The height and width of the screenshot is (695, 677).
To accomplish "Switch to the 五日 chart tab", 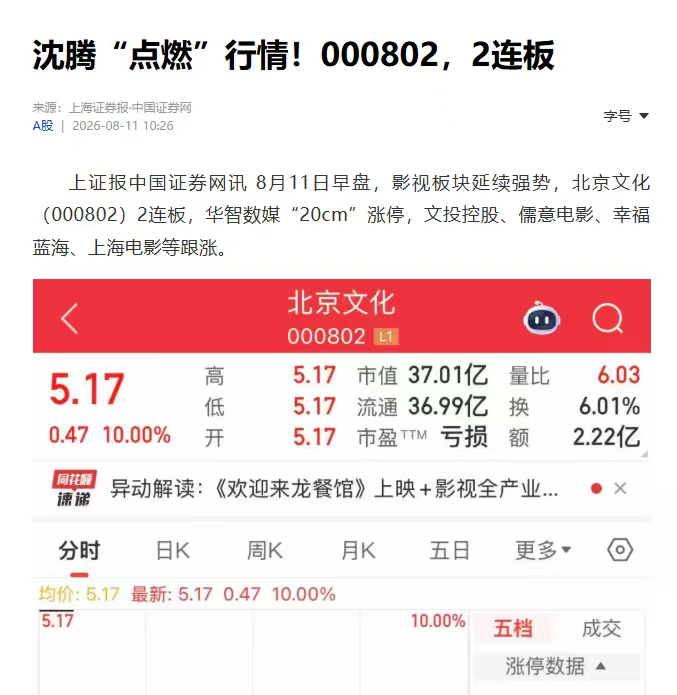I will click(449, 551).
